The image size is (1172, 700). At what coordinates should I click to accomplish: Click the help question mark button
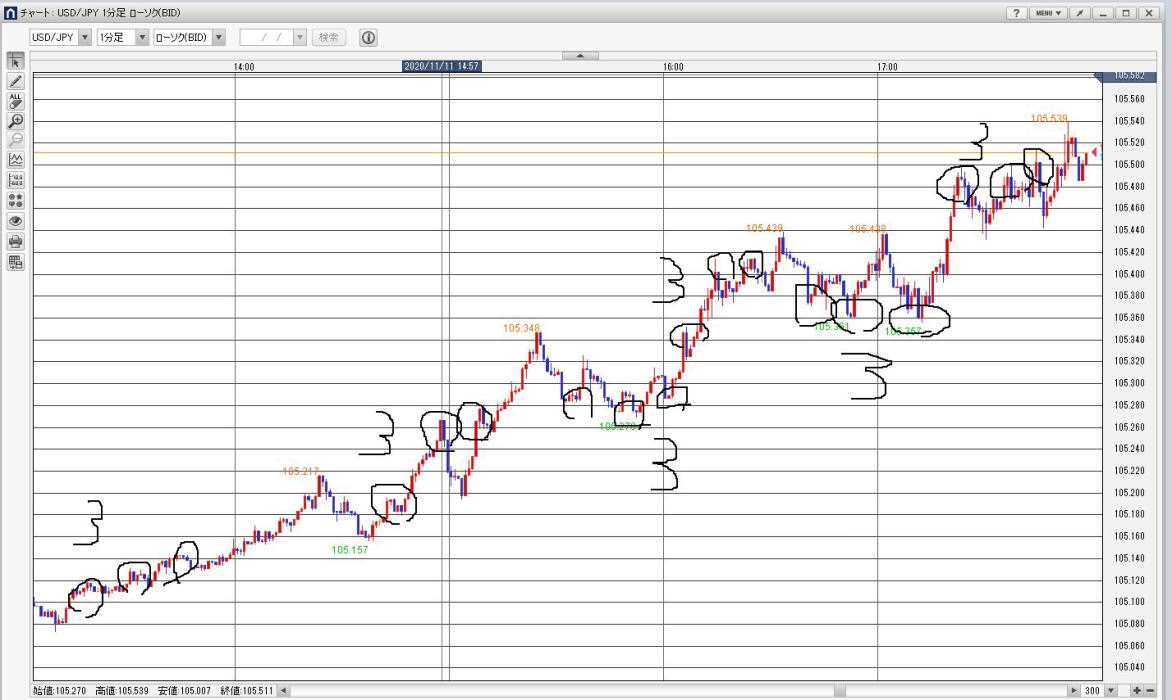[x=1015, y=13]
